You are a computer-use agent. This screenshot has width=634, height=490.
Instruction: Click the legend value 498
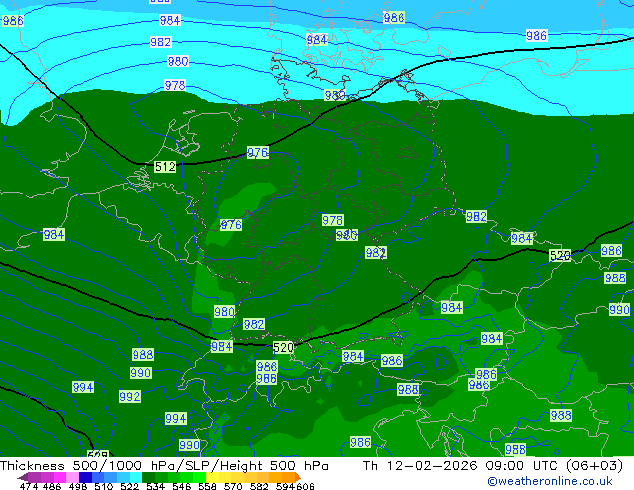pos(78,486)
